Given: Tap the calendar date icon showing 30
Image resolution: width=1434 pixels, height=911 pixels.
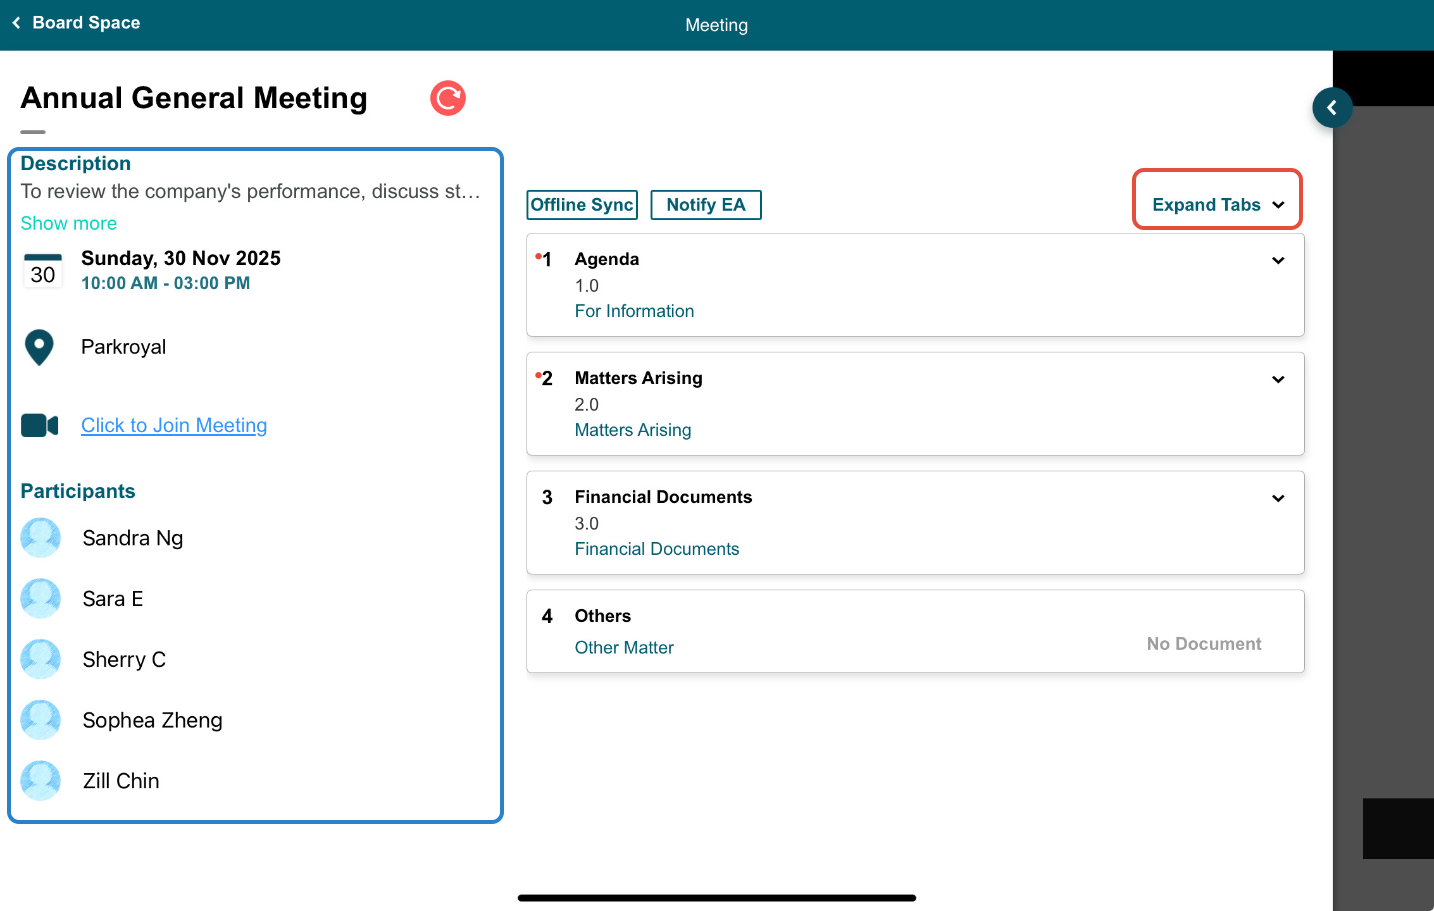Looking at the screenshot, I should pyautogui.click(x=43, y=271).
